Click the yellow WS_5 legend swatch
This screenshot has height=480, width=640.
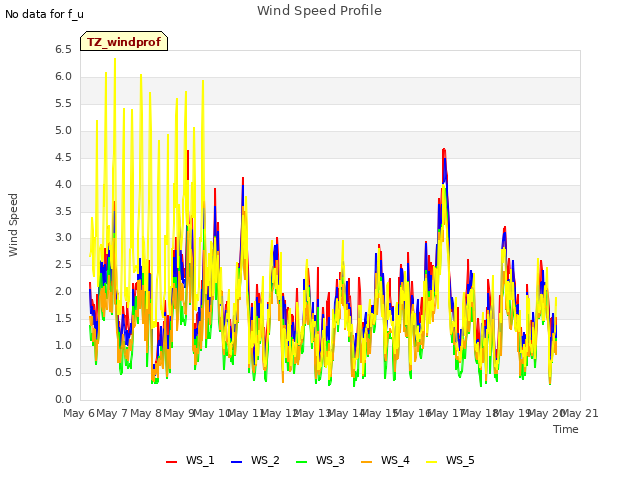click(431, 461)
